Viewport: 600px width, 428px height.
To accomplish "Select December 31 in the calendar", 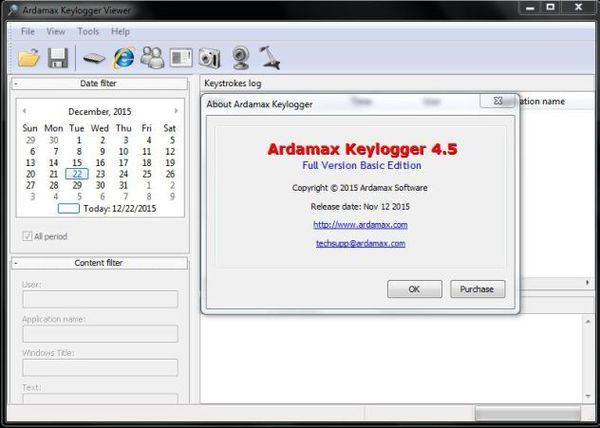I will [x=123, y=186].
